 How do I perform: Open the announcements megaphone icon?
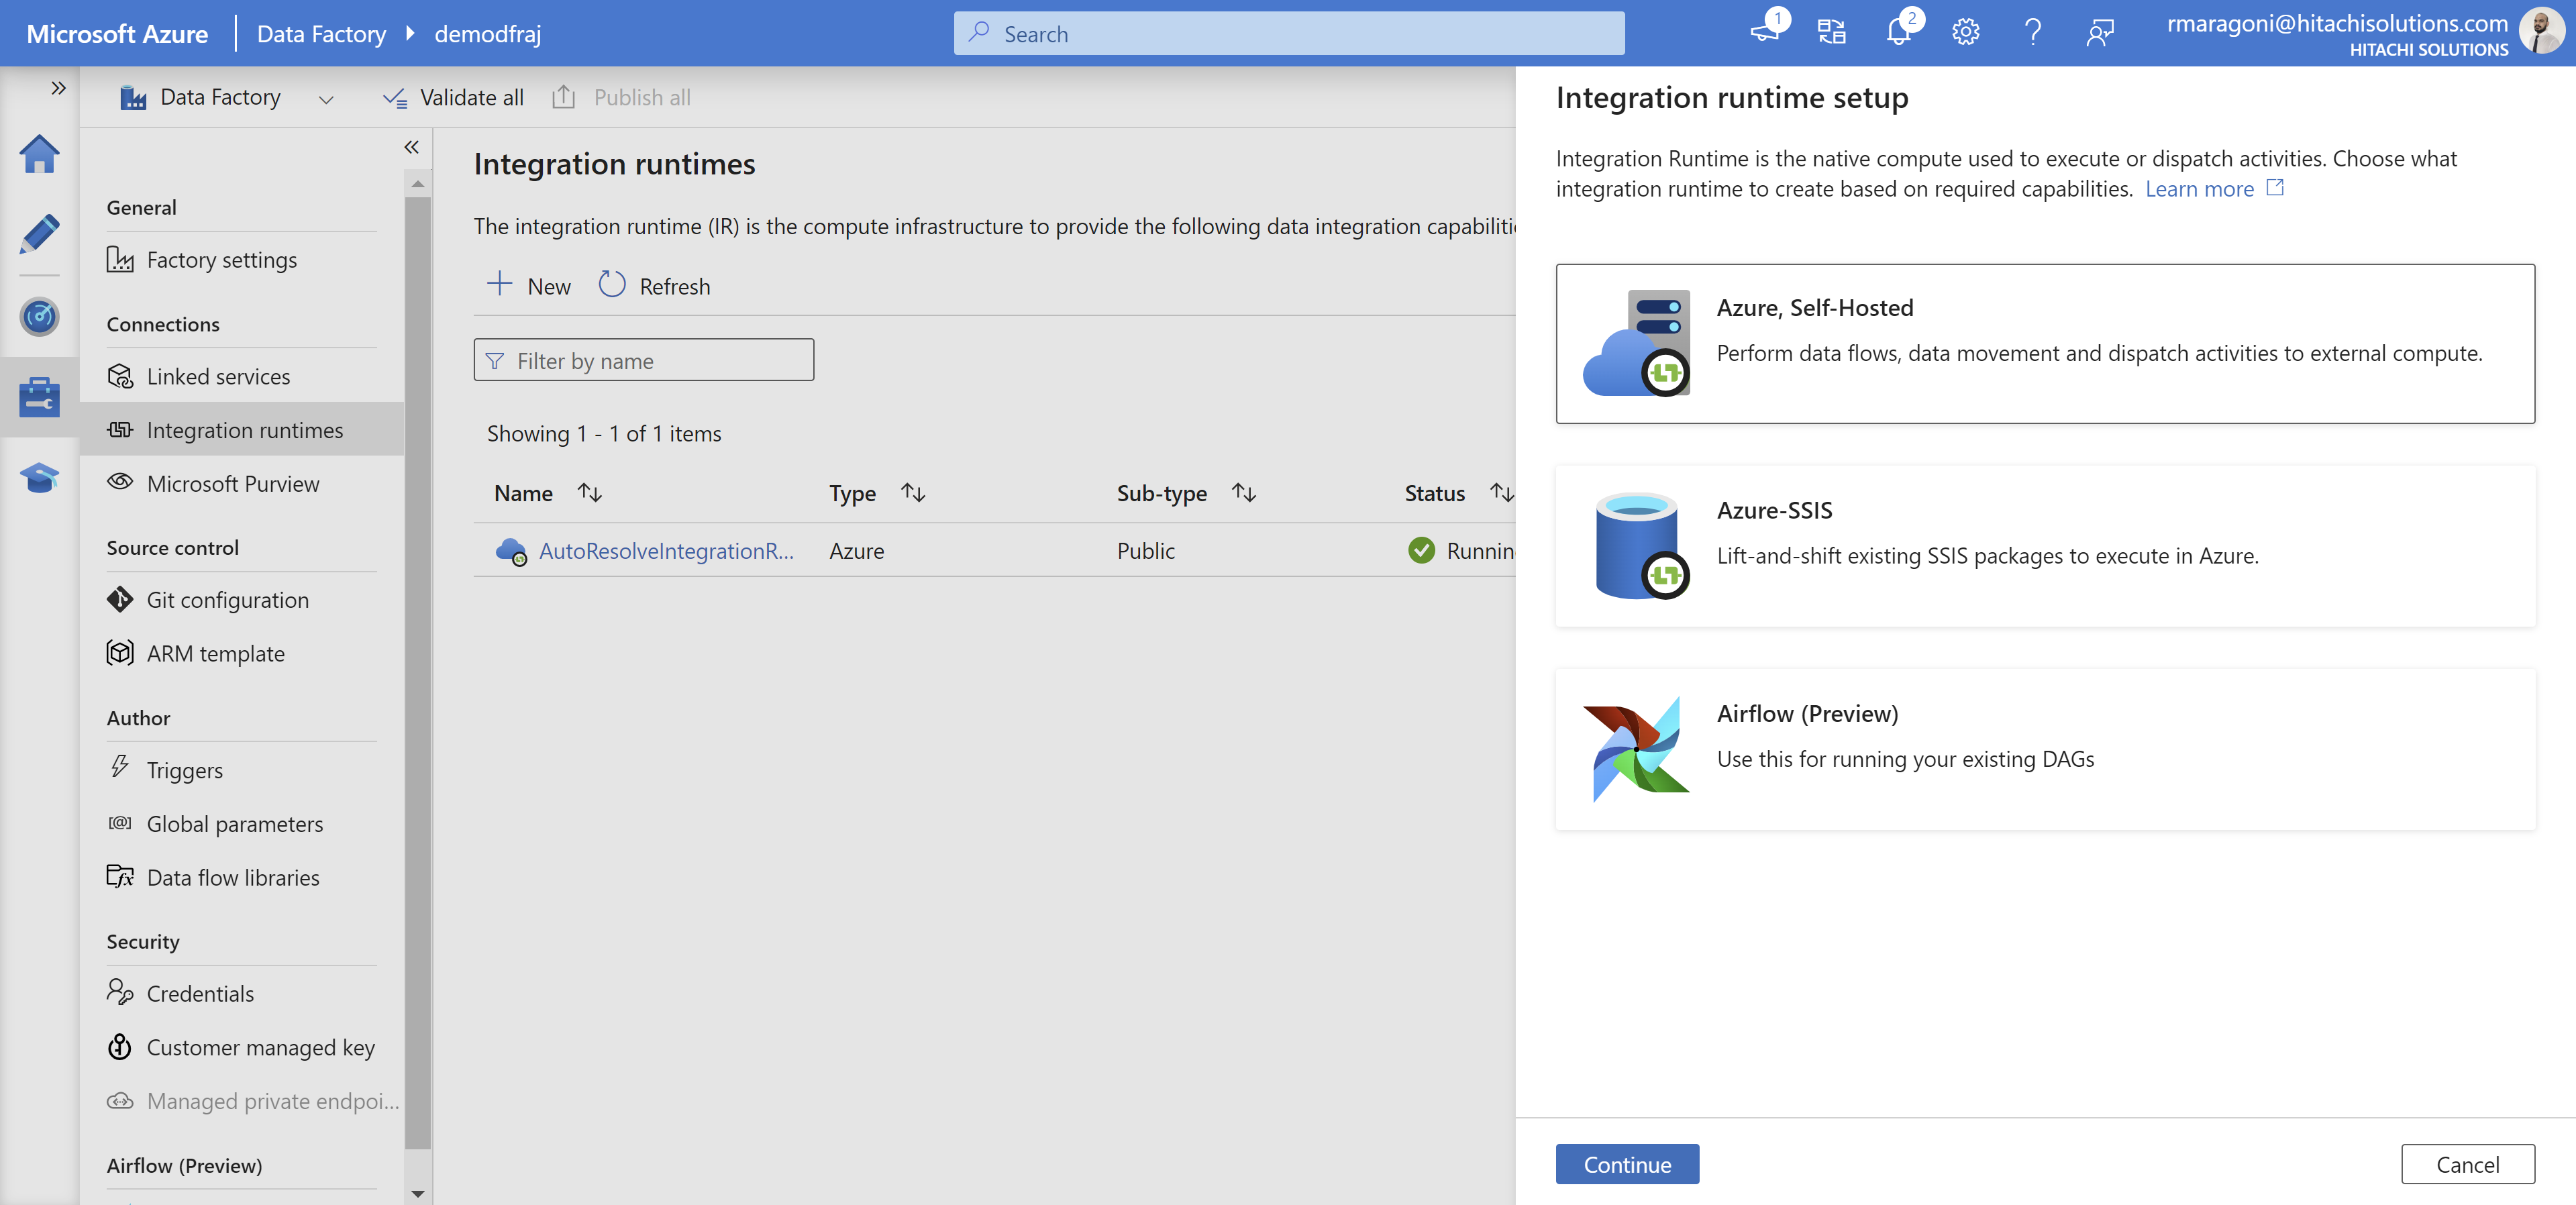pos(1766,32)
